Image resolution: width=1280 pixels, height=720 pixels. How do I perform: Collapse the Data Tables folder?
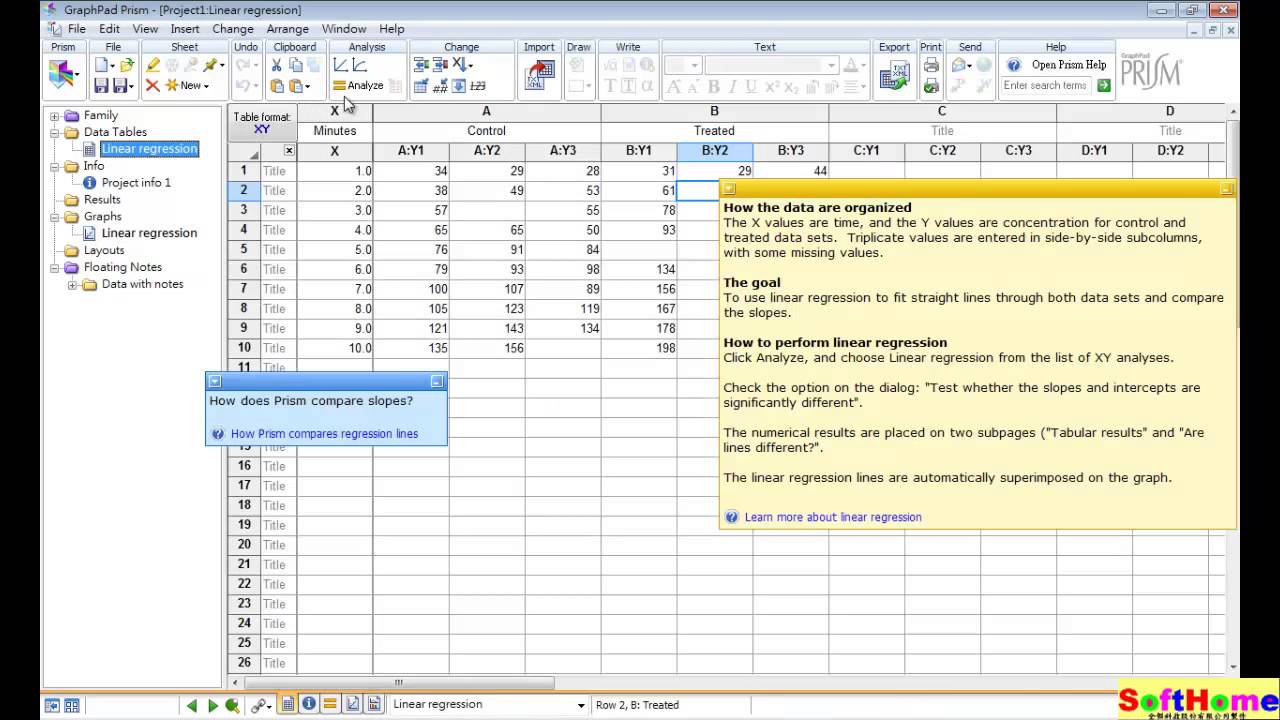[55, 132]
